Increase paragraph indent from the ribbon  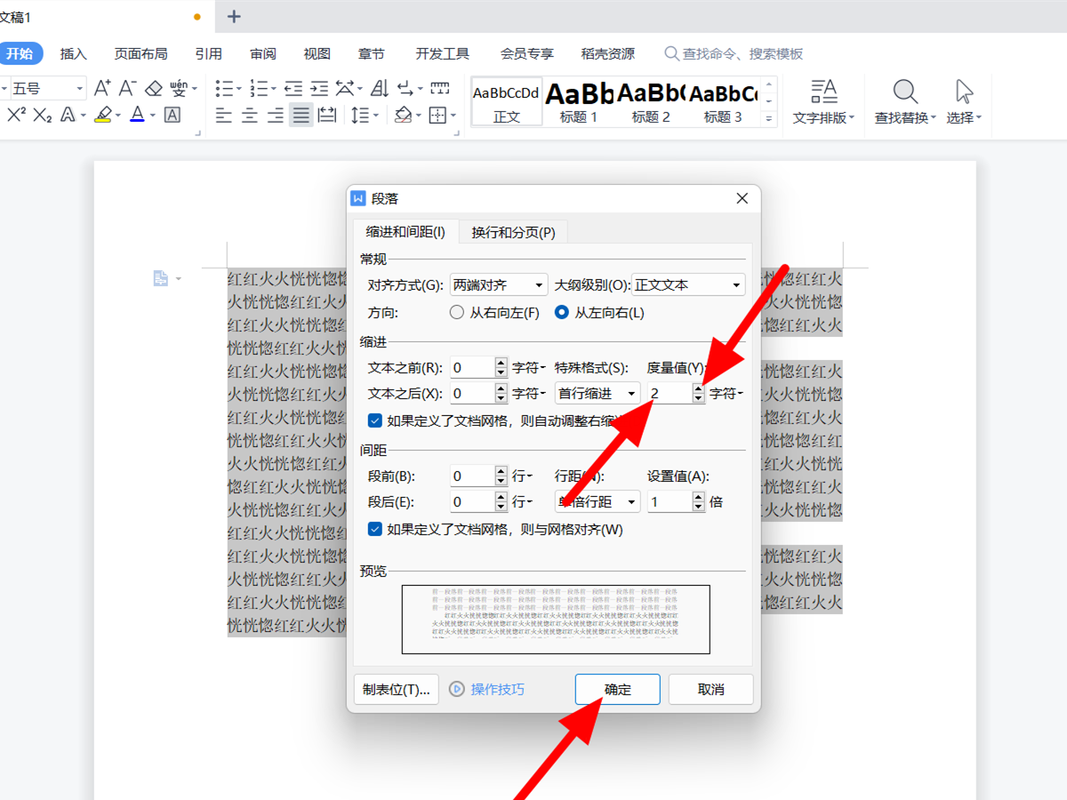pyautogui.click(x=319, y=88)
